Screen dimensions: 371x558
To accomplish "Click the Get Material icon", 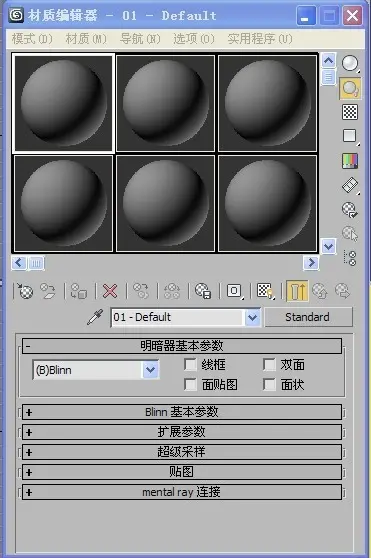I will click(x=25, y=291).
